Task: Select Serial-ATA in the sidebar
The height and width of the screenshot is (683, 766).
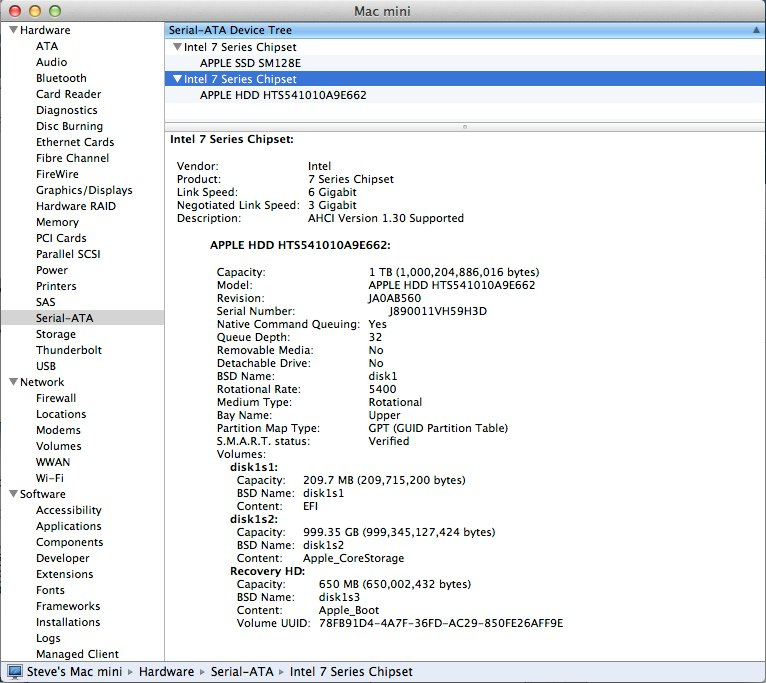Action: 64,318
